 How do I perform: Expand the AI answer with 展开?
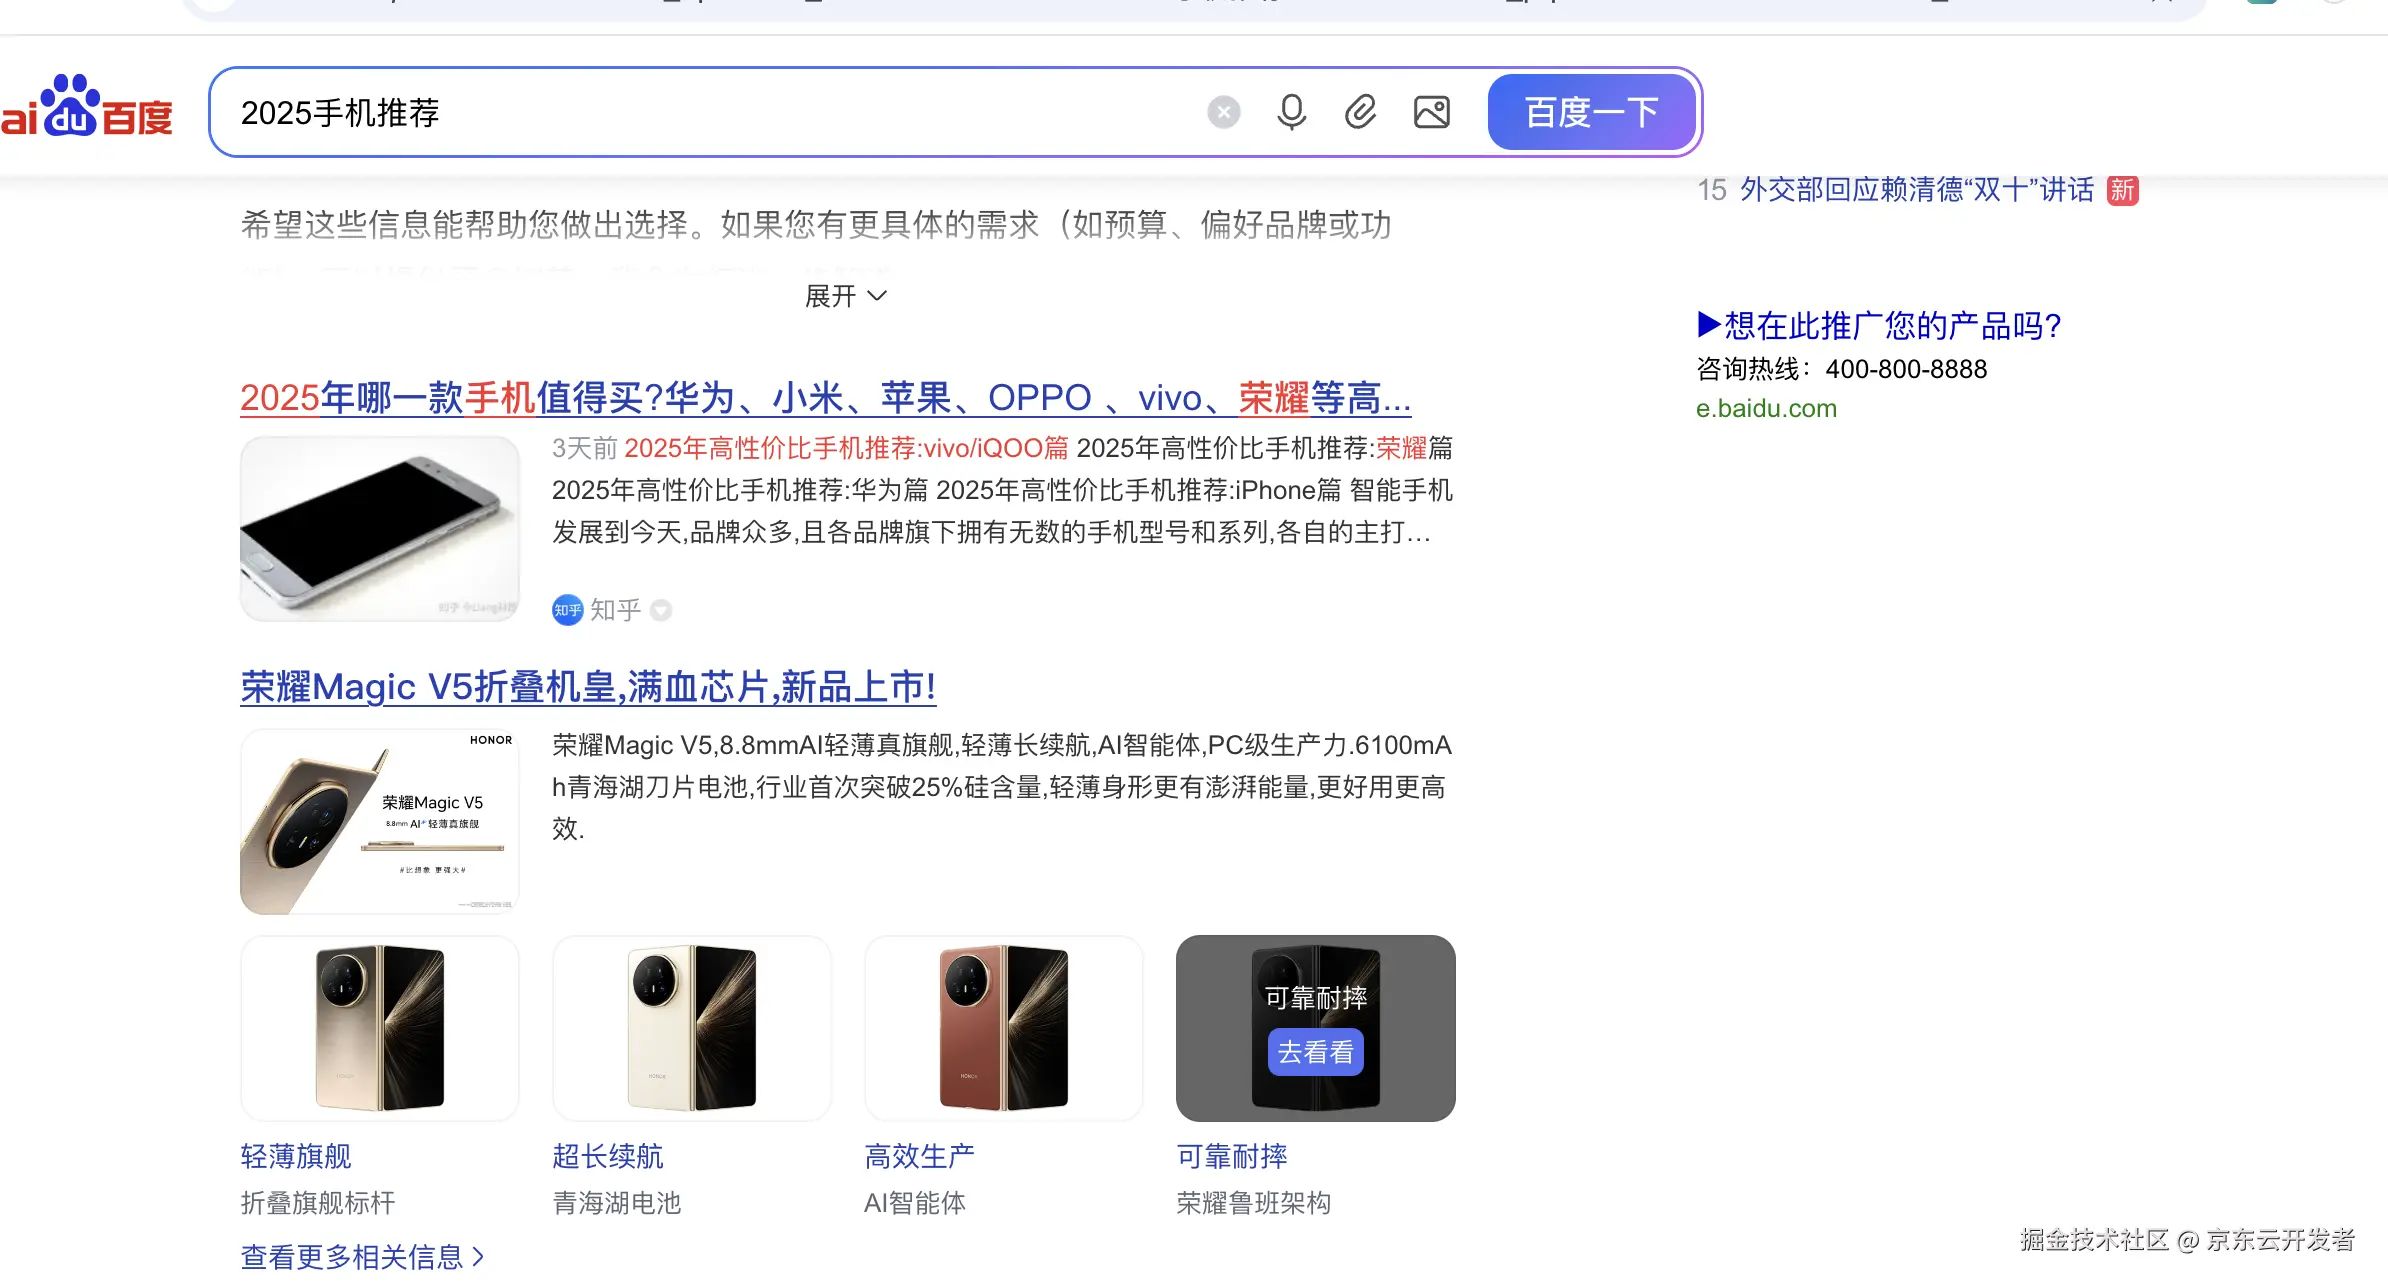coord(846,296)
